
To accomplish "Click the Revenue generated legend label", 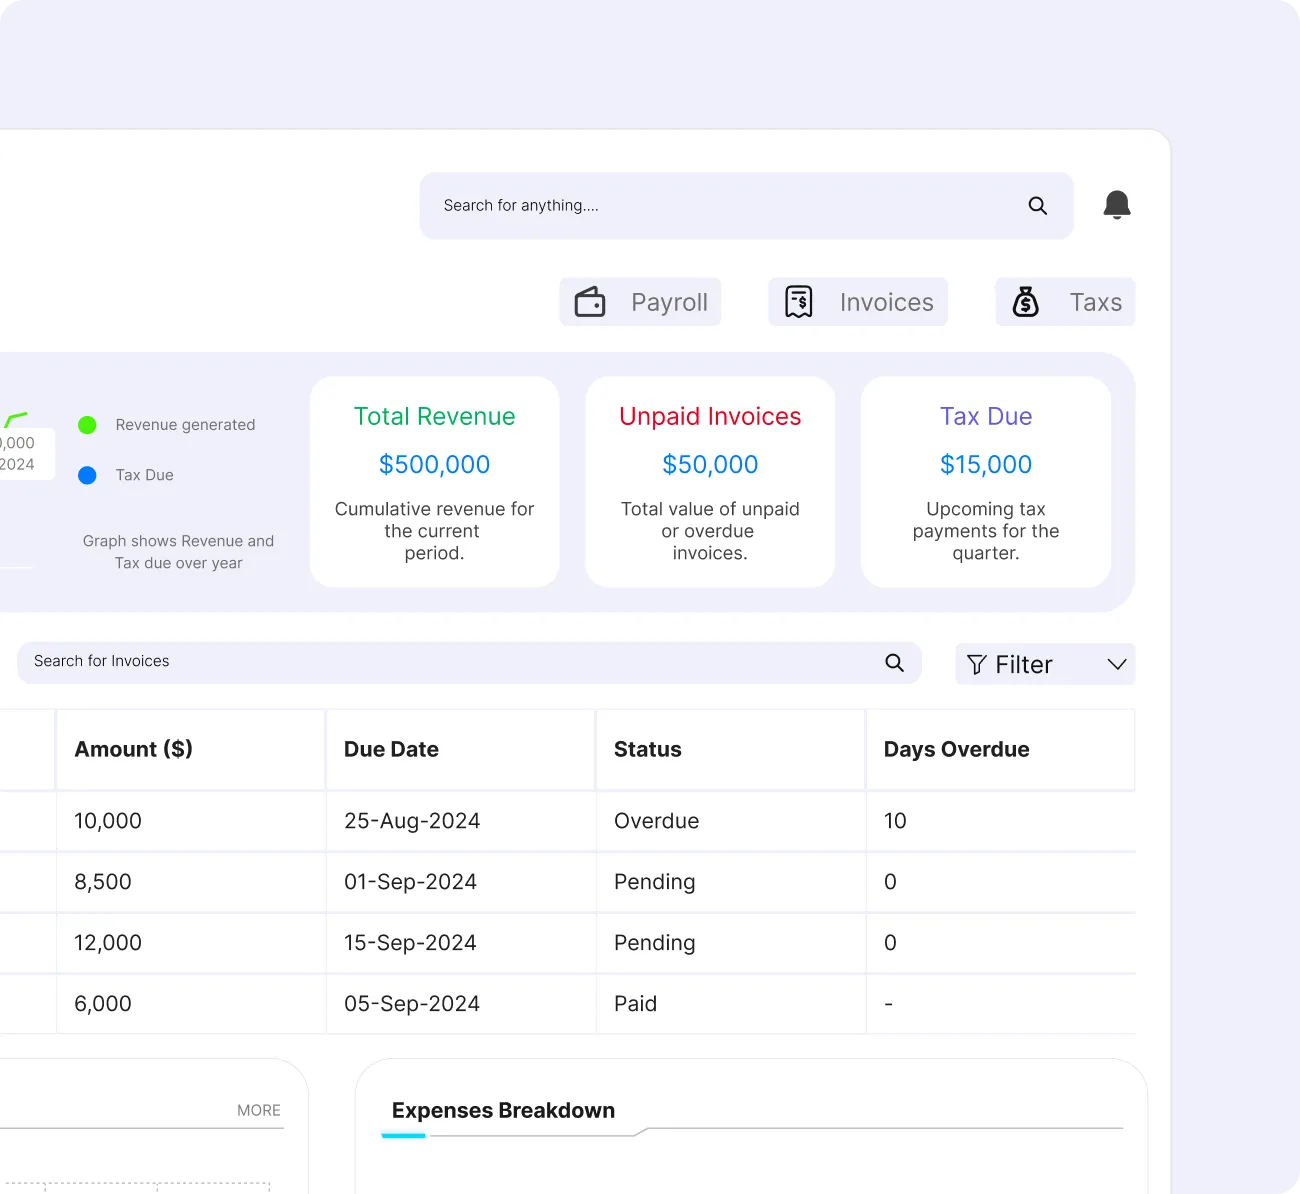I will pyautogui.click(x=185, y=425).
